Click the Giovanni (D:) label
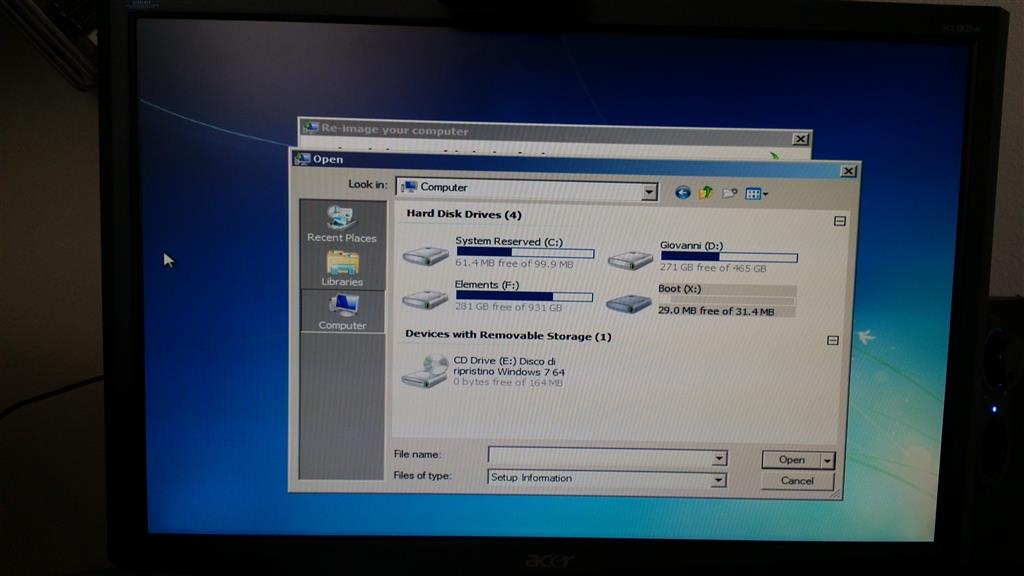This screenshot has height=576, width=1024. coord(691,246)
